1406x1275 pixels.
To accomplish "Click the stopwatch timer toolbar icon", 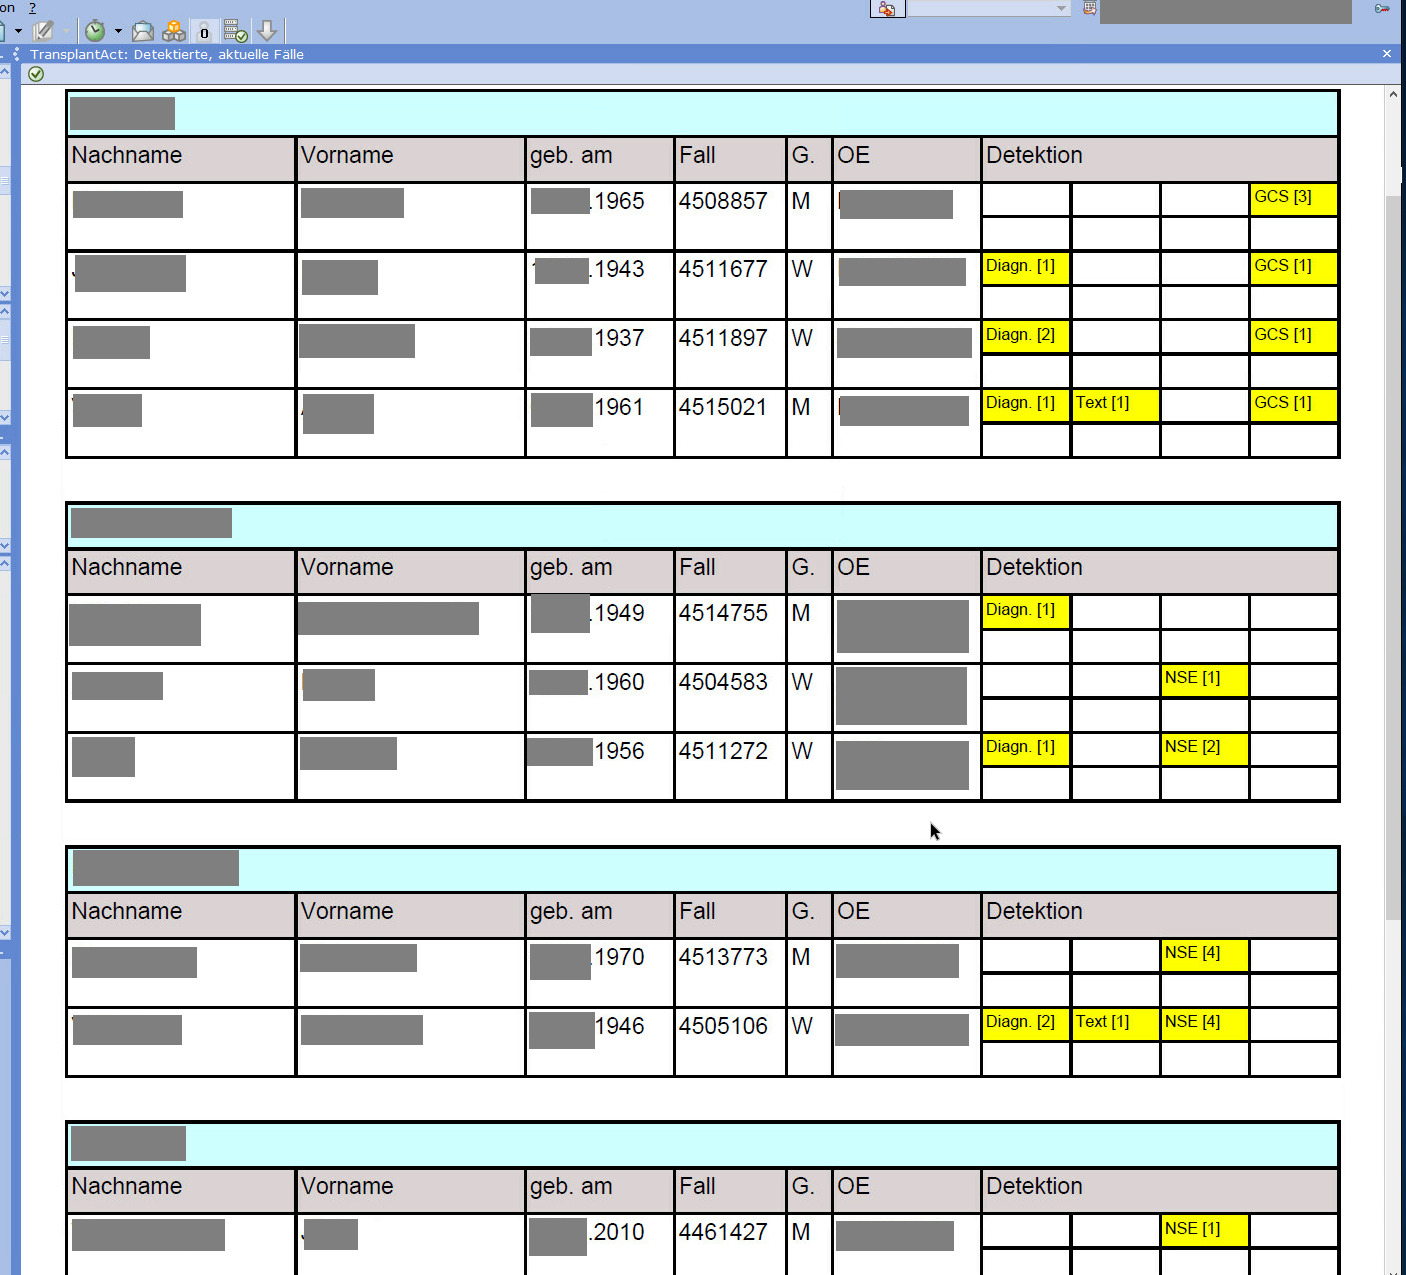I will [x=95, y=32].
